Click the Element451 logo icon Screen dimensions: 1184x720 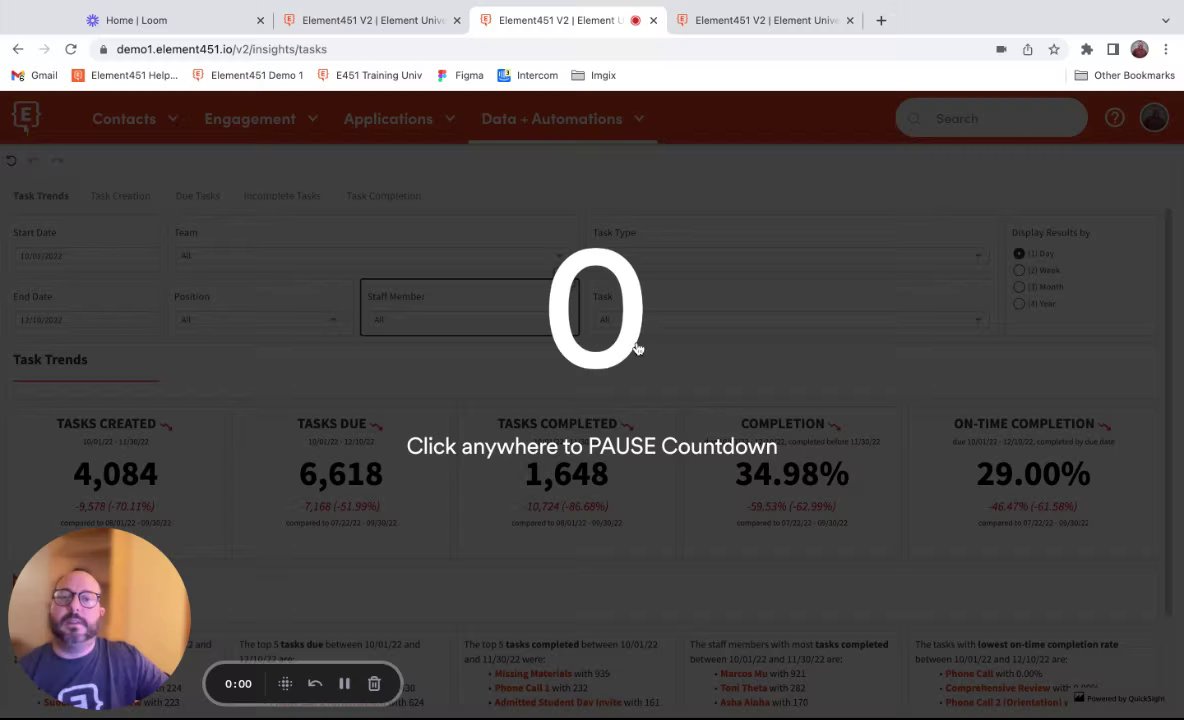pos(26,118)
